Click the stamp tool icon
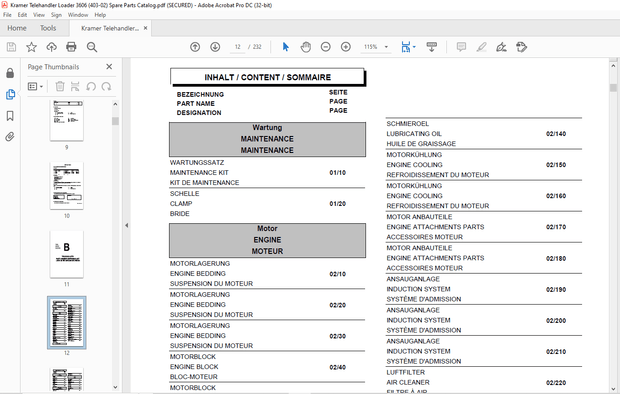The width and height of the screenshot is (620, 394). tap(522, 47)
